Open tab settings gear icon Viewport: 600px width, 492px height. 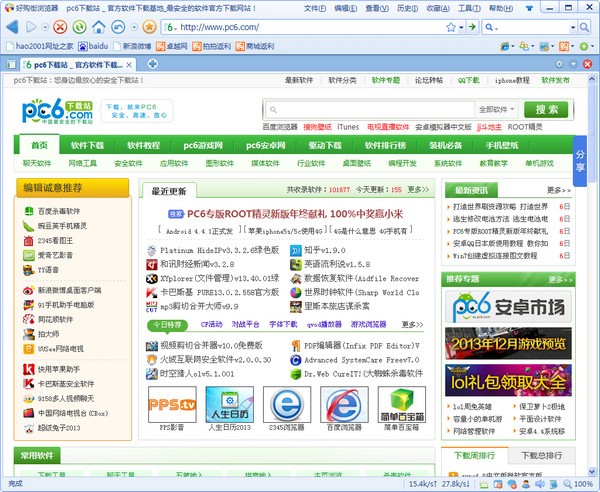point(559,64)
